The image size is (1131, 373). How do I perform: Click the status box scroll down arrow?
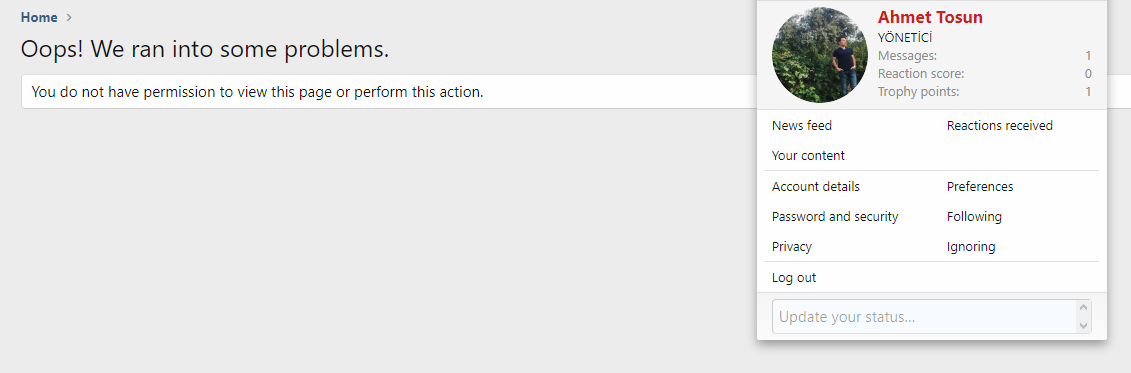(1083, 326)
